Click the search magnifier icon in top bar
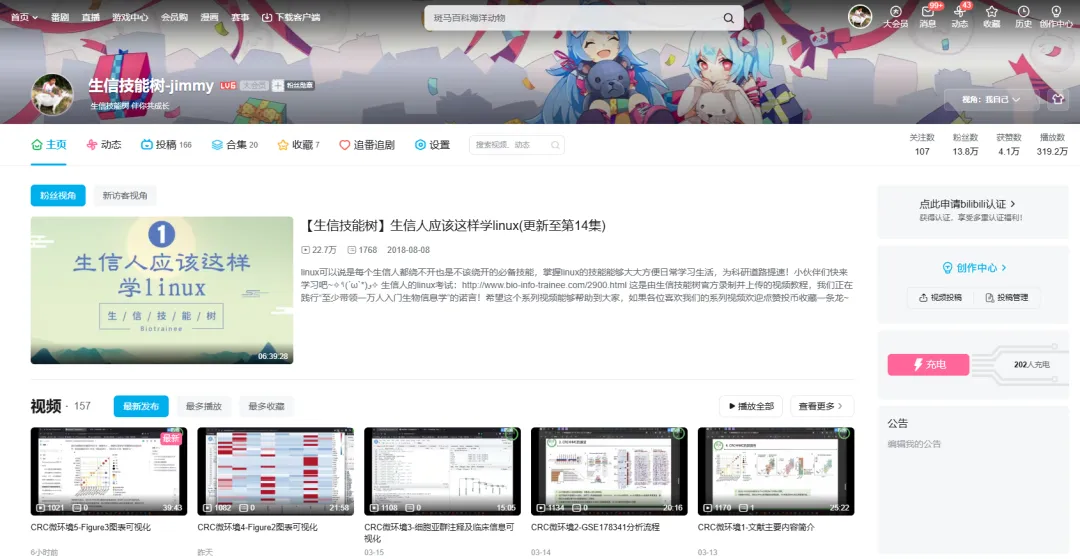This screenshot has width=1080, height=559. tap(728, 18)
